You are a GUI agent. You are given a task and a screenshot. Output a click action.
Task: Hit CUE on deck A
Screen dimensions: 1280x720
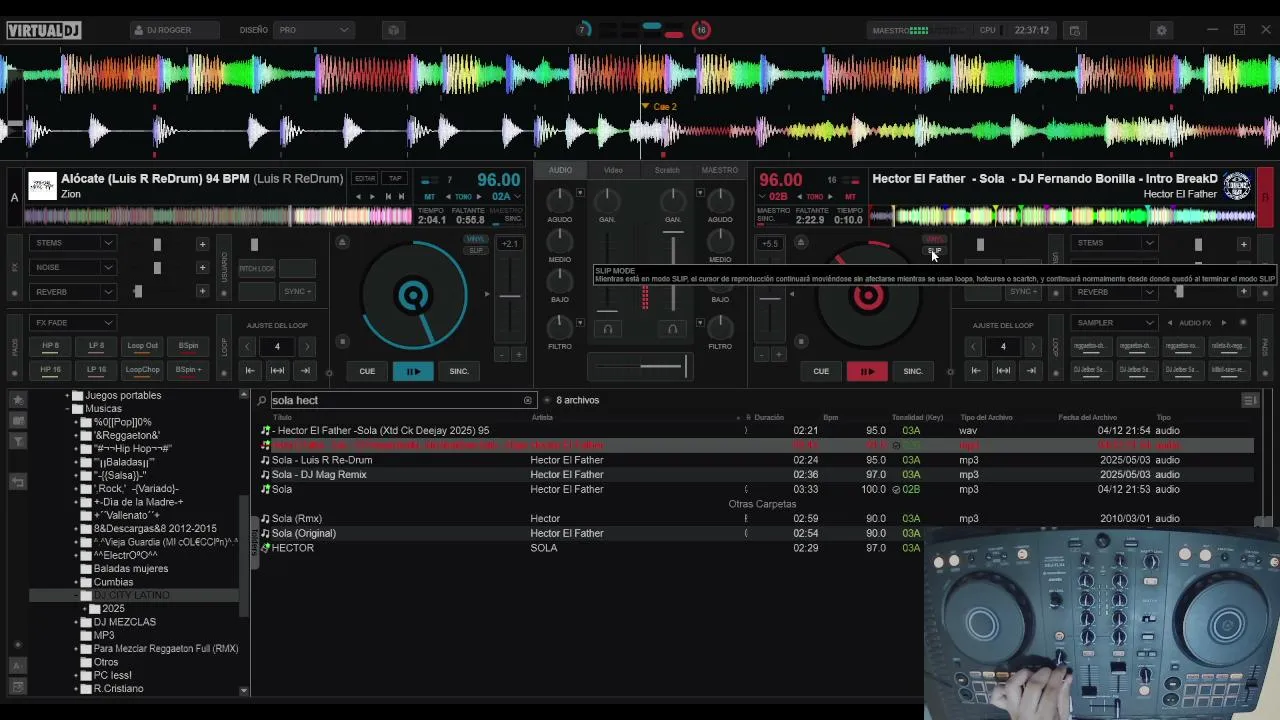point(367,371)
